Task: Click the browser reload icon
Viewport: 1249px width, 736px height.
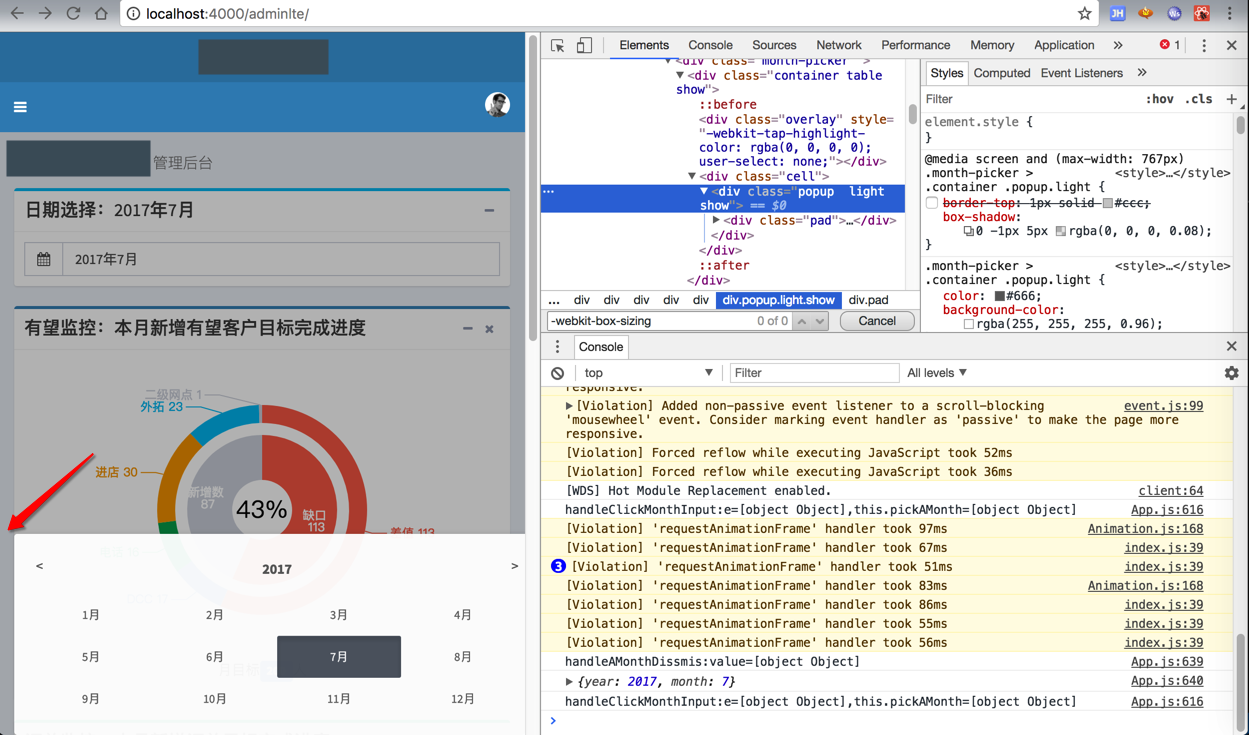Action: pos(73,14)
